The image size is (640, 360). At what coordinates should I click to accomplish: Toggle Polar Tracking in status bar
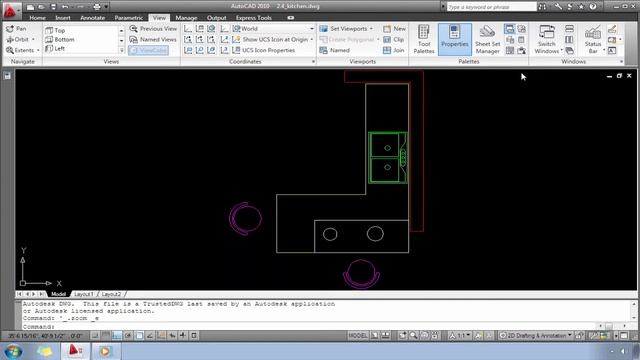(128, 336)
